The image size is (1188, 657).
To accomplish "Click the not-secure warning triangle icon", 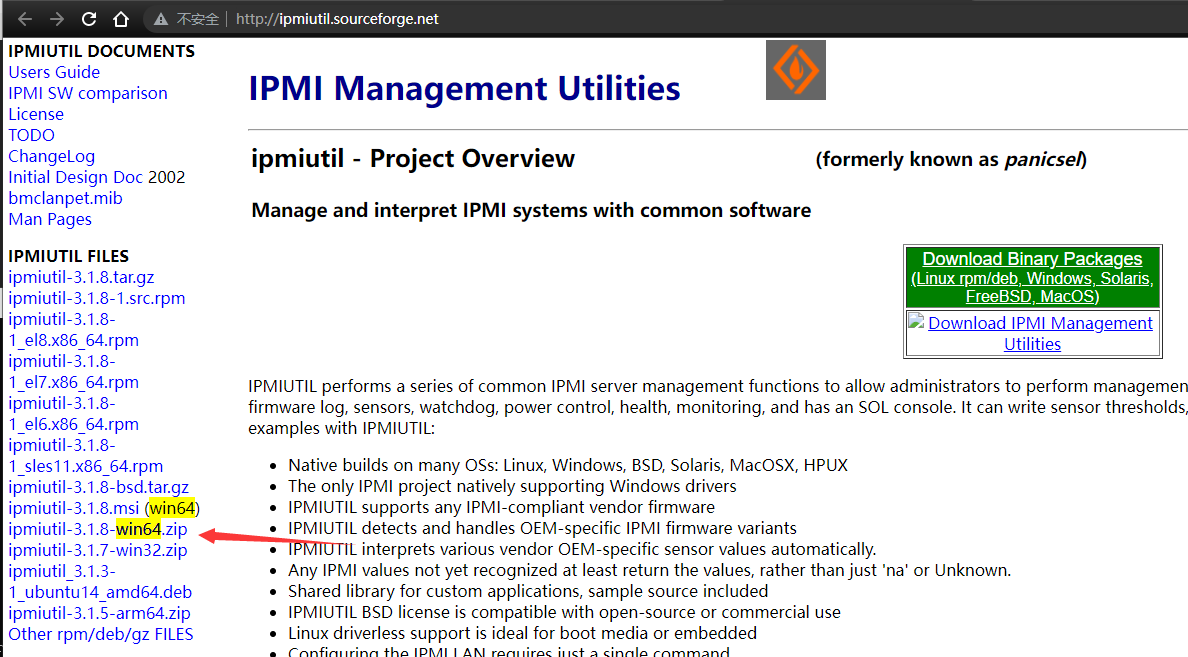I will click(161, 19).
